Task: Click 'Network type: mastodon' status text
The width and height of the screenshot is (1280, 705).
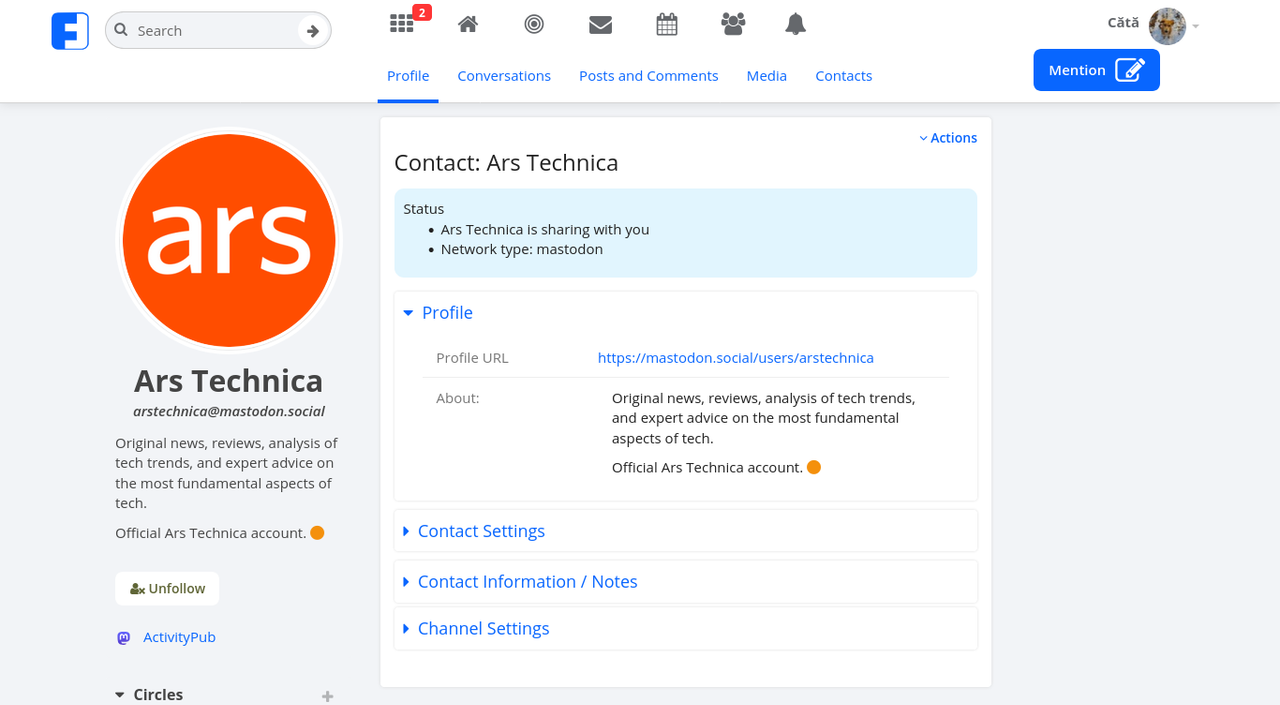Action: (x=522, y=249)
